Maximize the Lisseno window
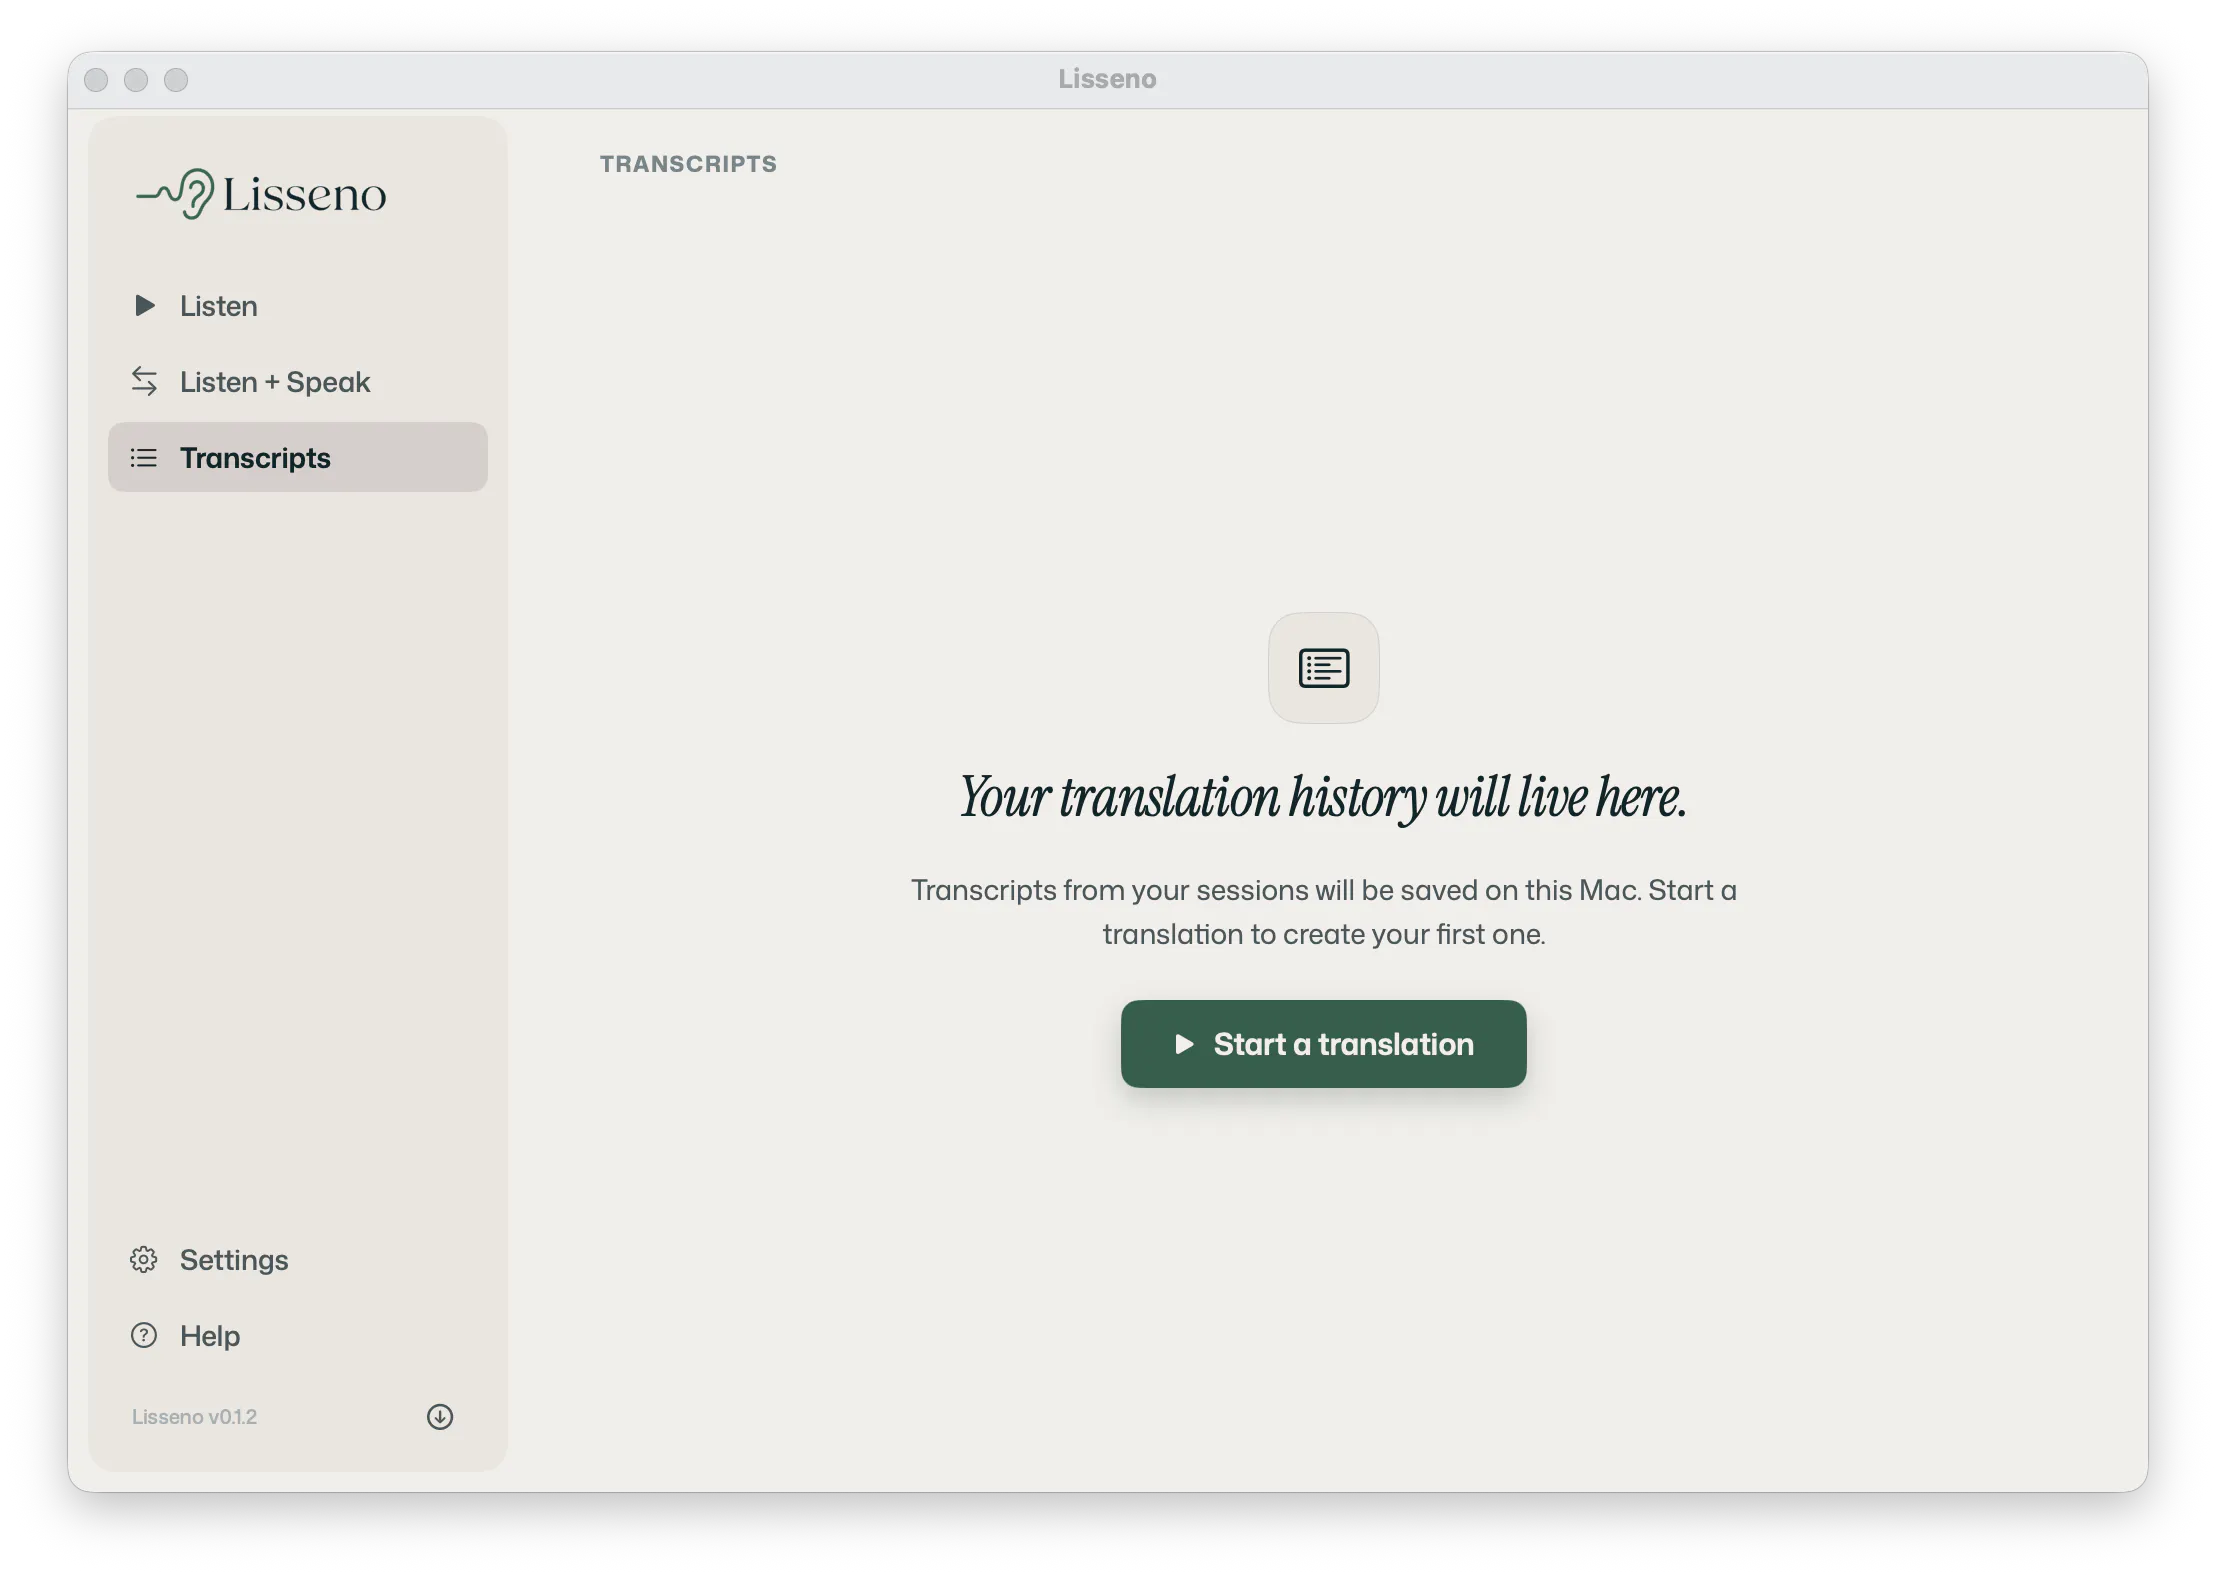 coord(176,80)
